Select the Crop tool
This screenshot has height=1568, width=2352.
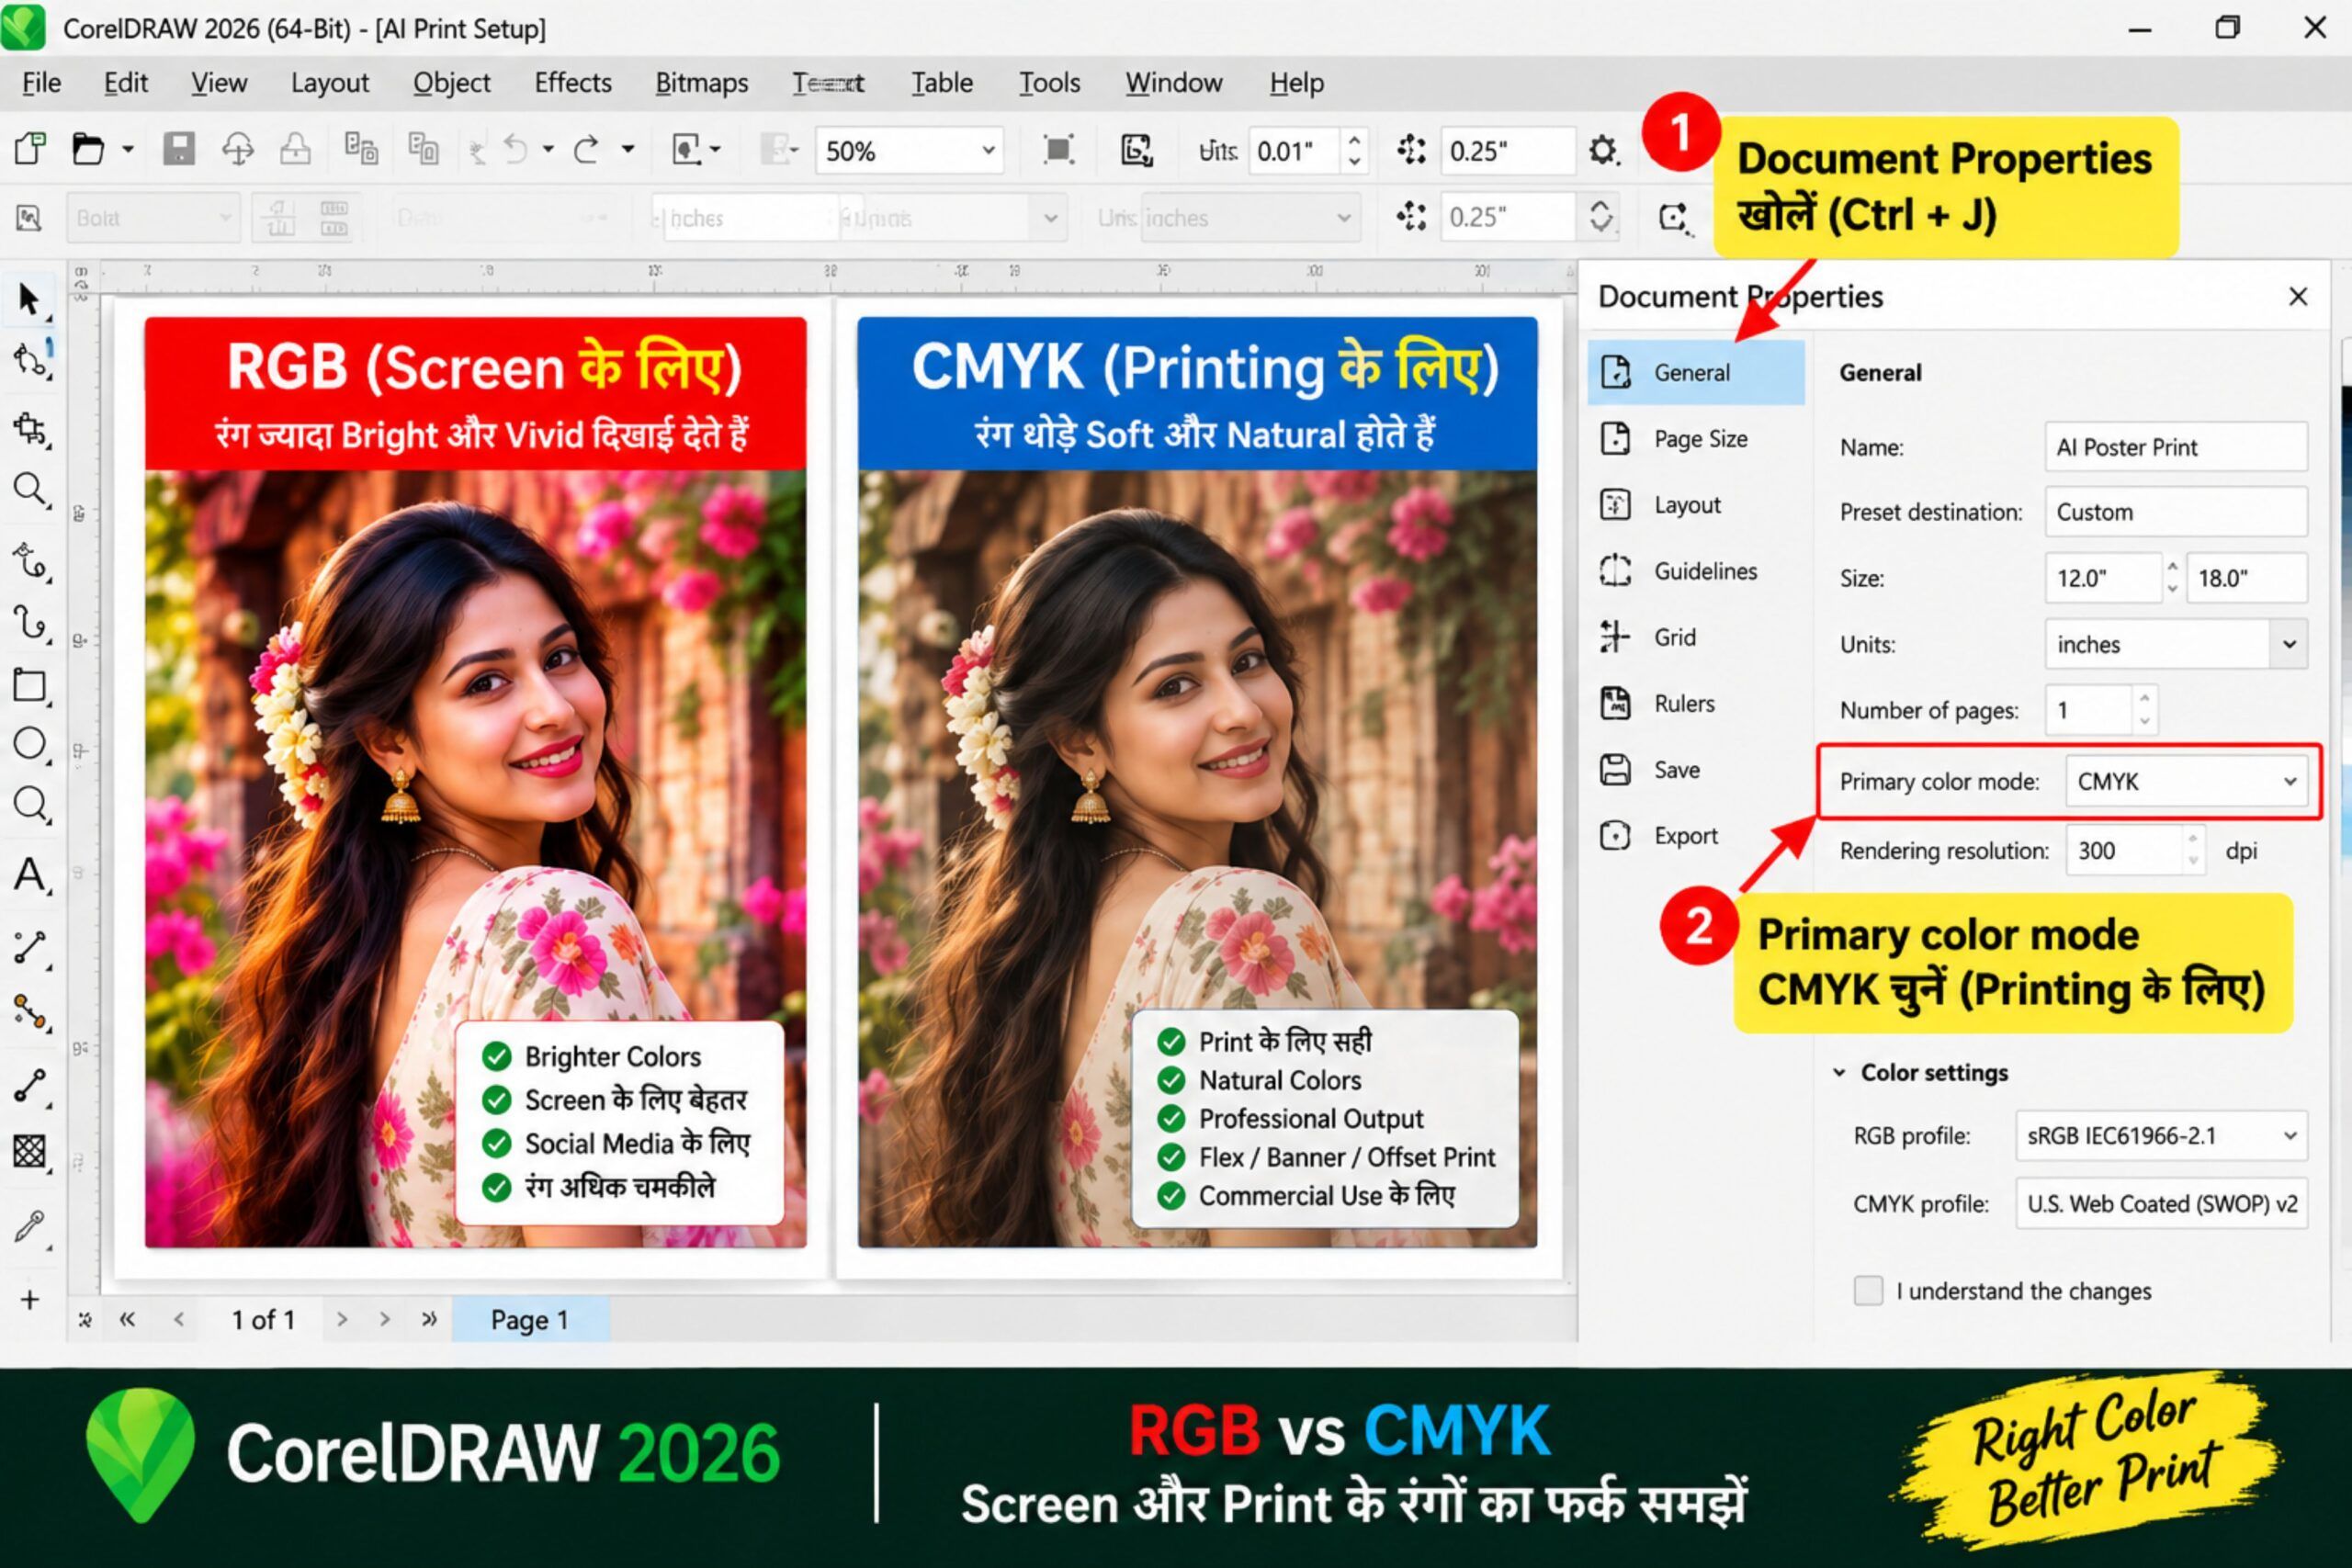pyautogui.click(x=29, y=429)
